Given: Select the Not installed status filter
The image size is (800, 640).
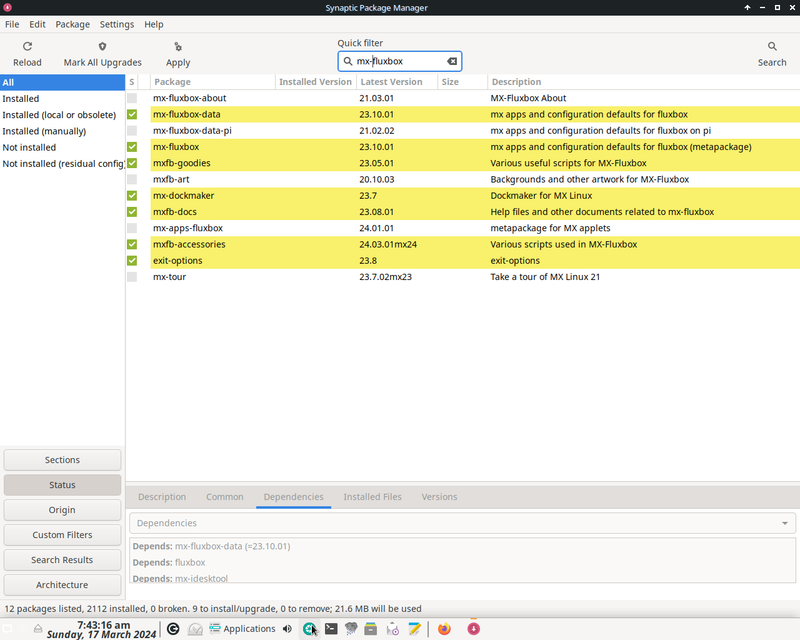Looking at the screenshot, I should click(62, 147).
